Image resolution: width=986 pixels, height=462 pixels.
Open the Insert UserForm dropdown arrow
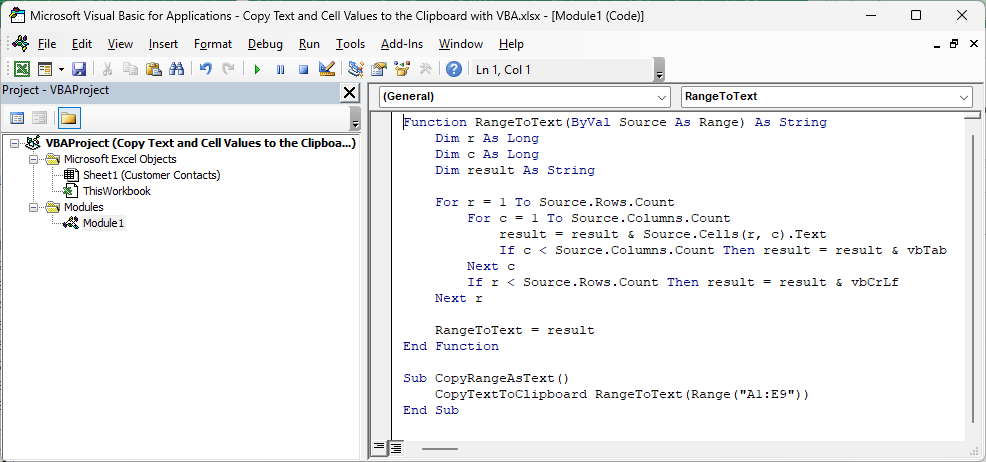tap(61, 69)
